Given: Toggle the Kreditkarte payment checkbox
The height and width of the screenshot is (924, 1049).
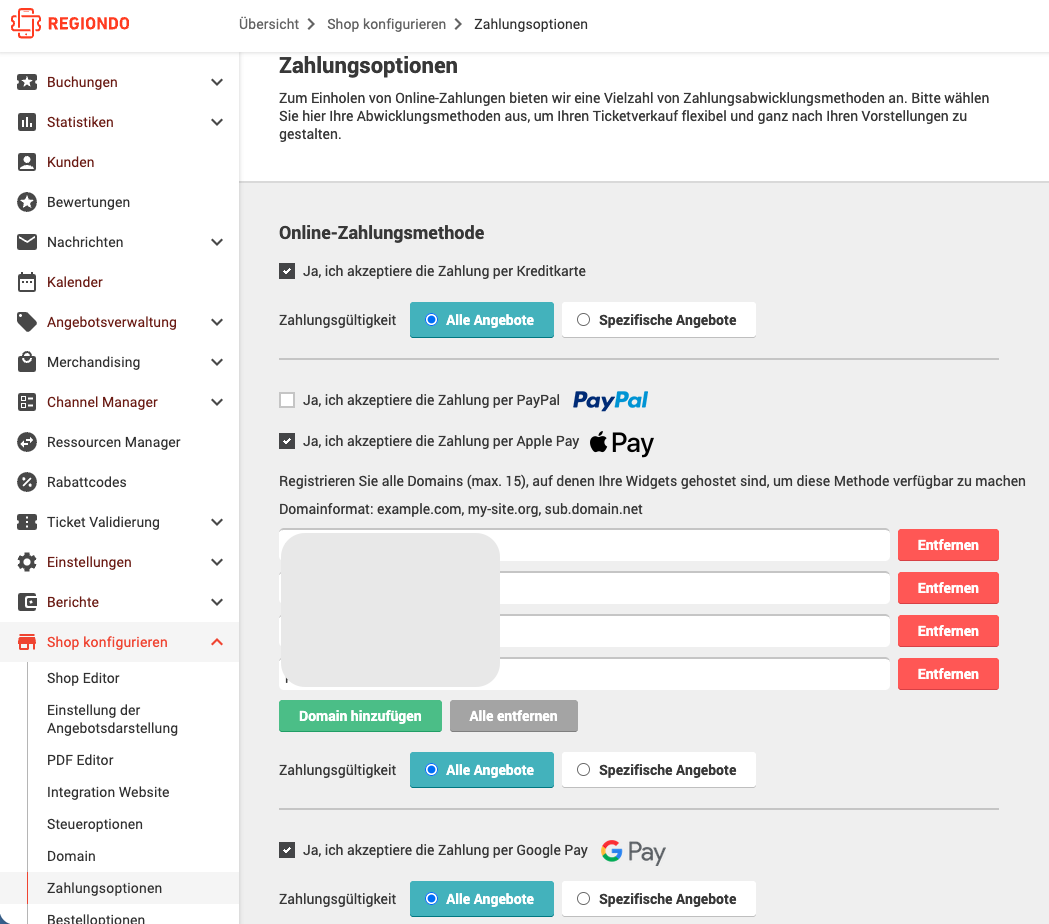Looking at the screenshot, I should 287,271.
